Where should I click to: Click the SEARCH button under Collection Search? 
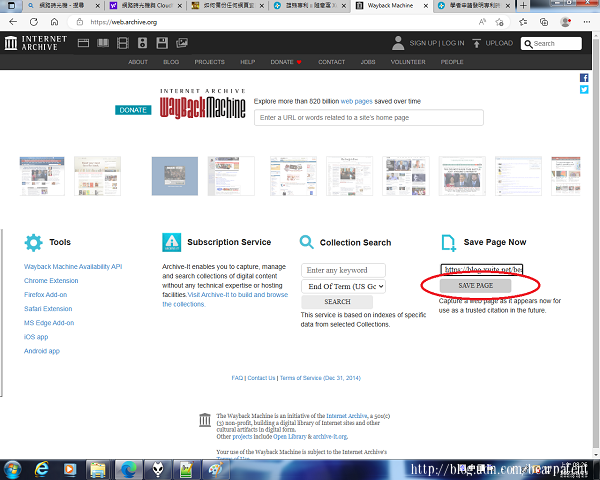(337, 301)
